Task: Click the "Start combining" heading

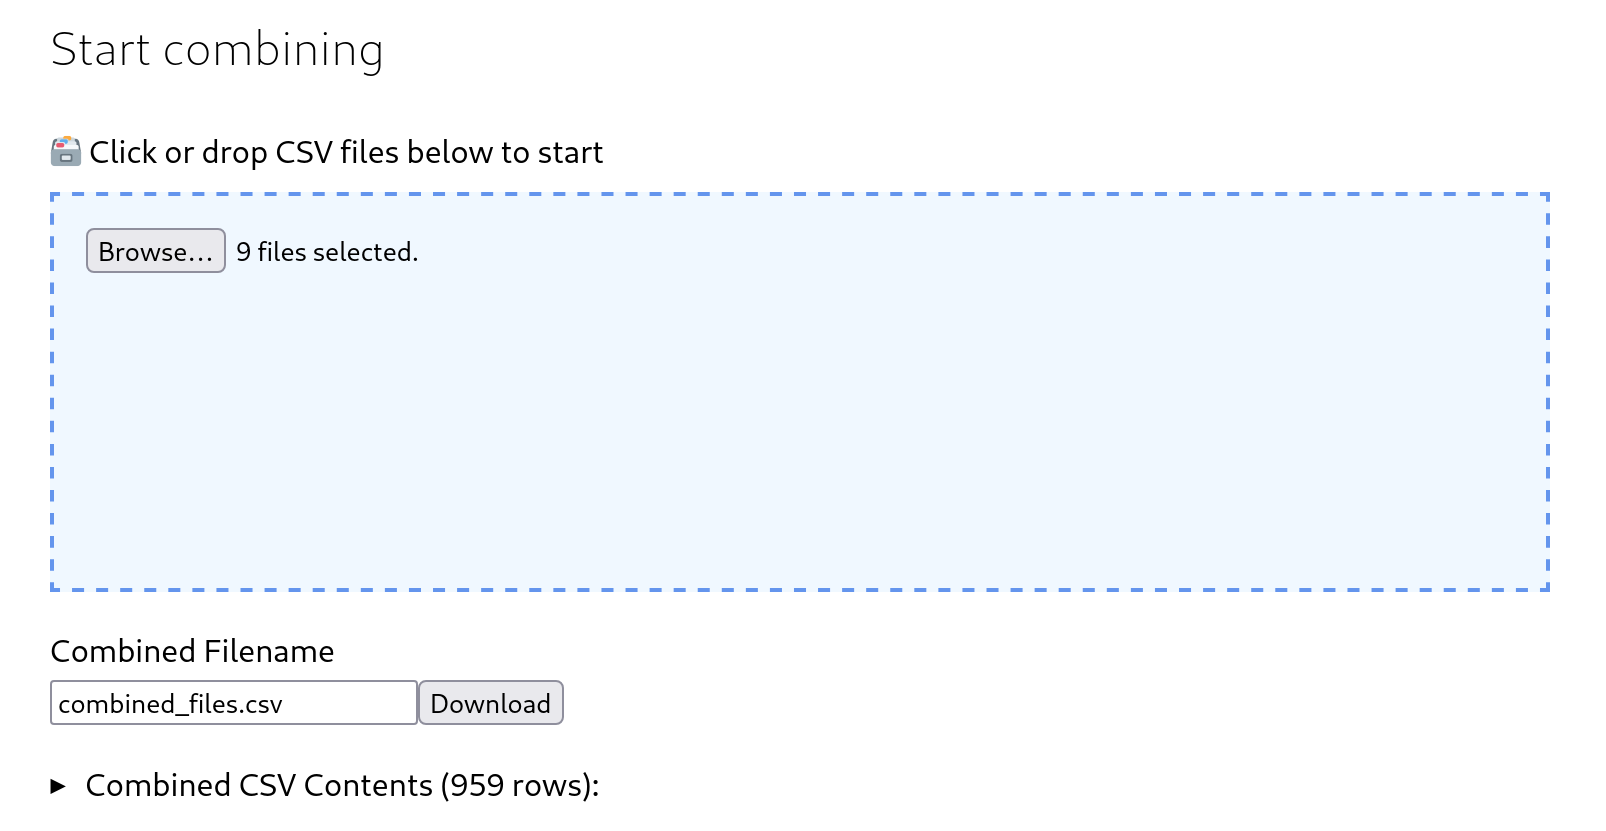Action: click(x=217, y=50)
